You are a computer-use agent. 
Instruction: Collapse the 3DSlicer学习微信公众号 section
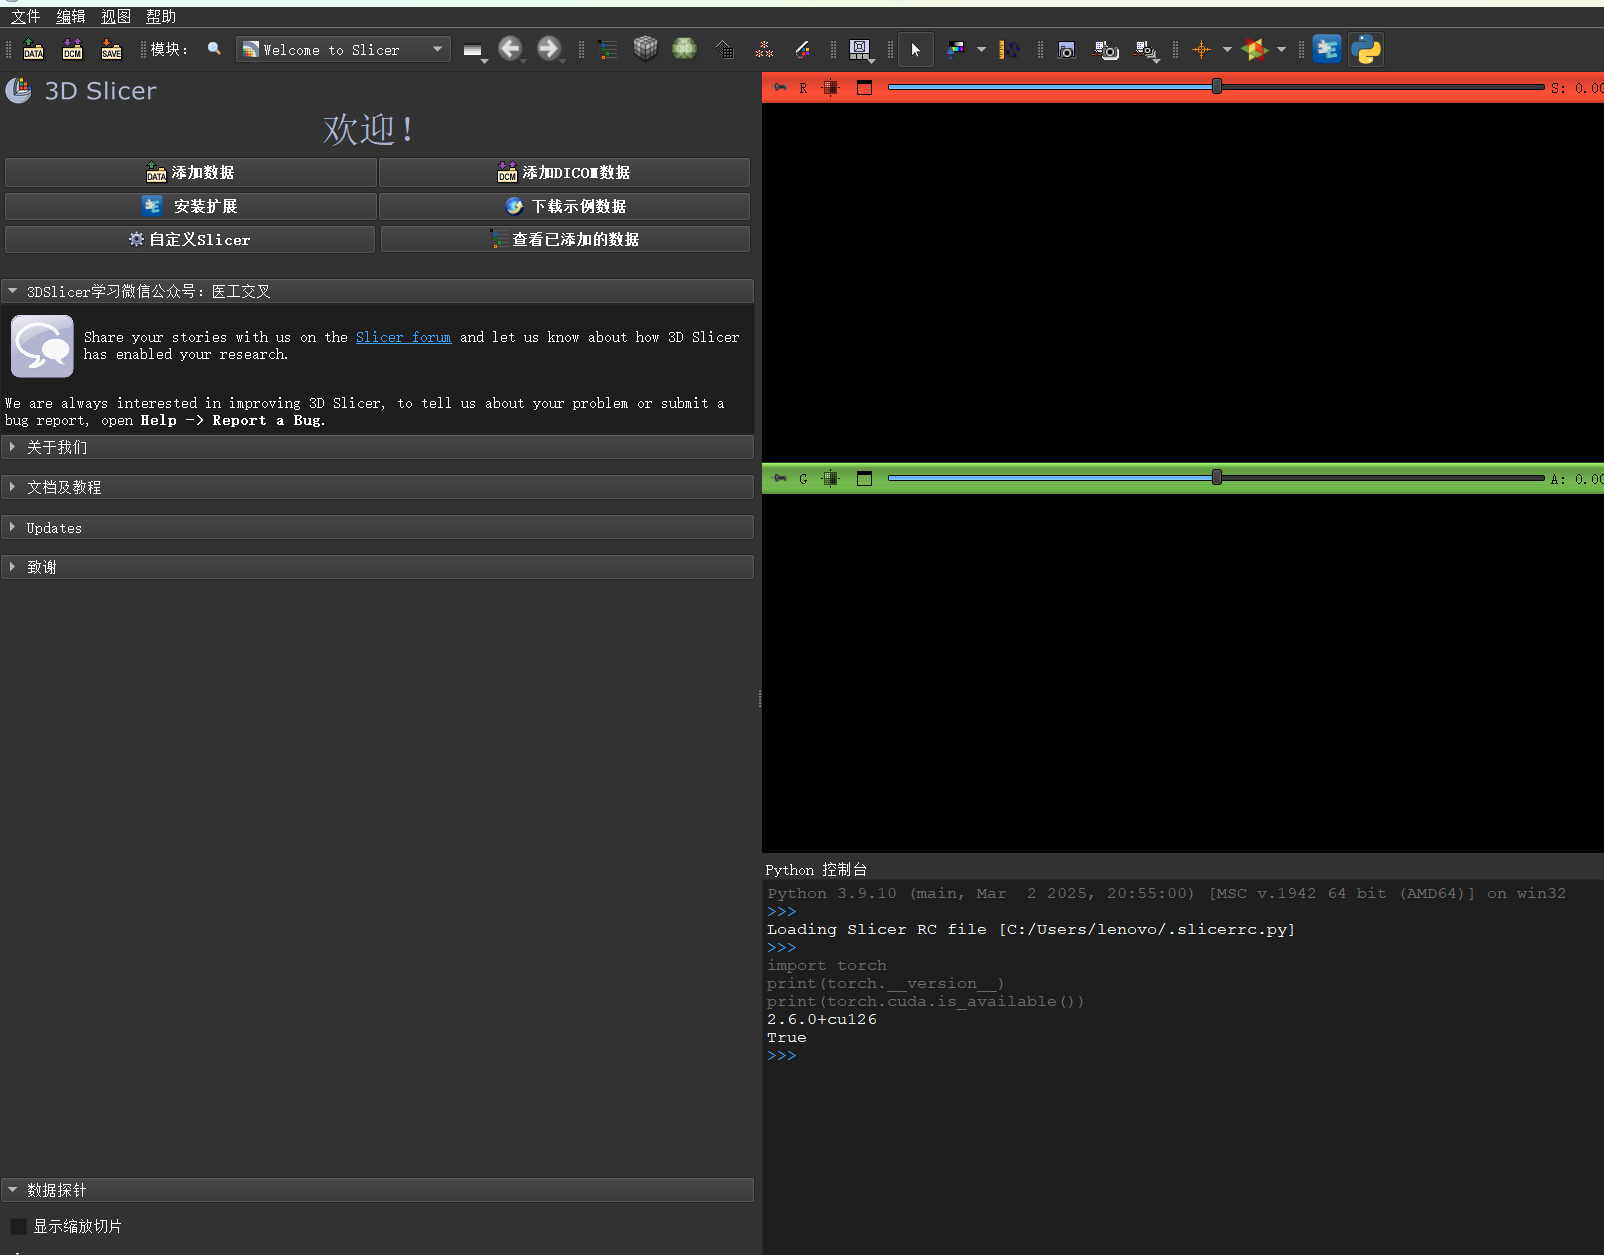377,291
